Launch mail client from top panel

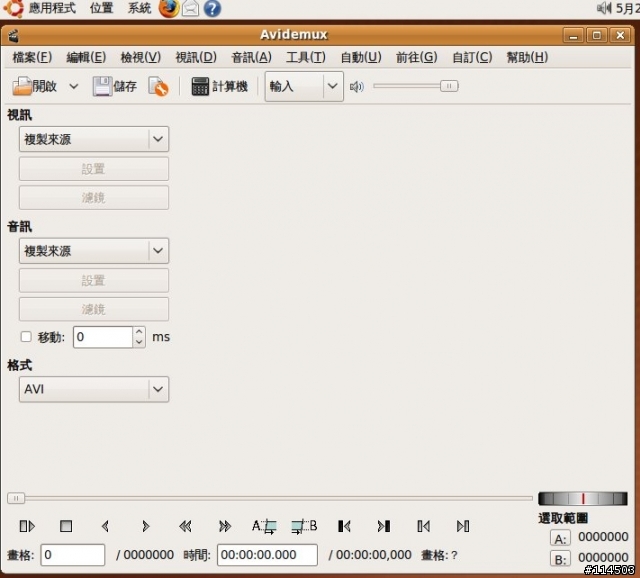point(191,8)
